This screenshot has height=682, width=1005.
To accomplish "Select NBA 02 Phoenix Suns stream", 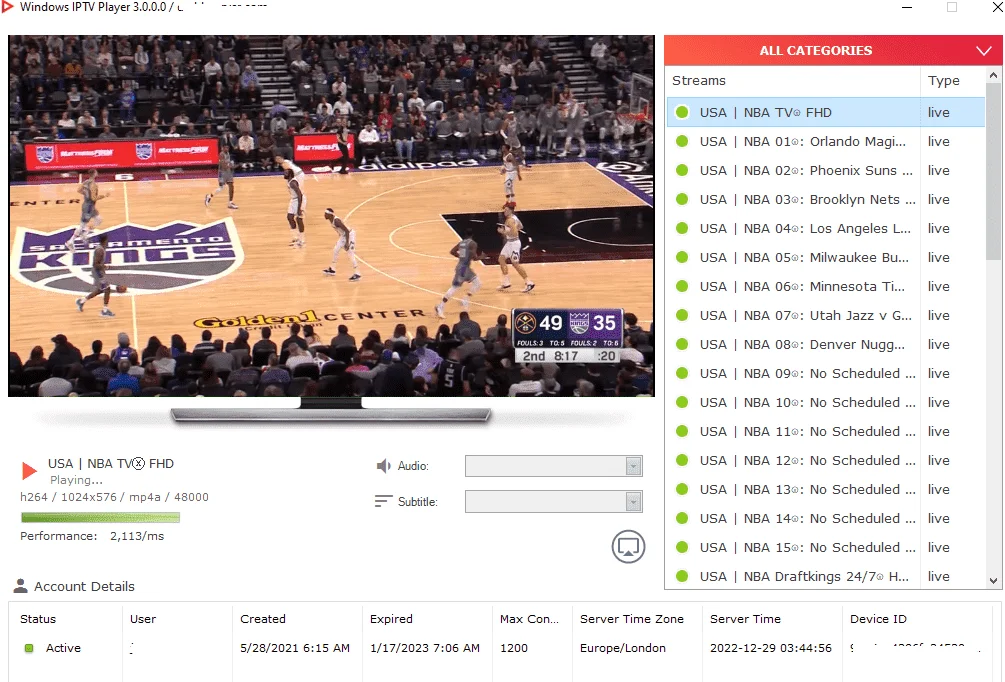I will point(826,170).
